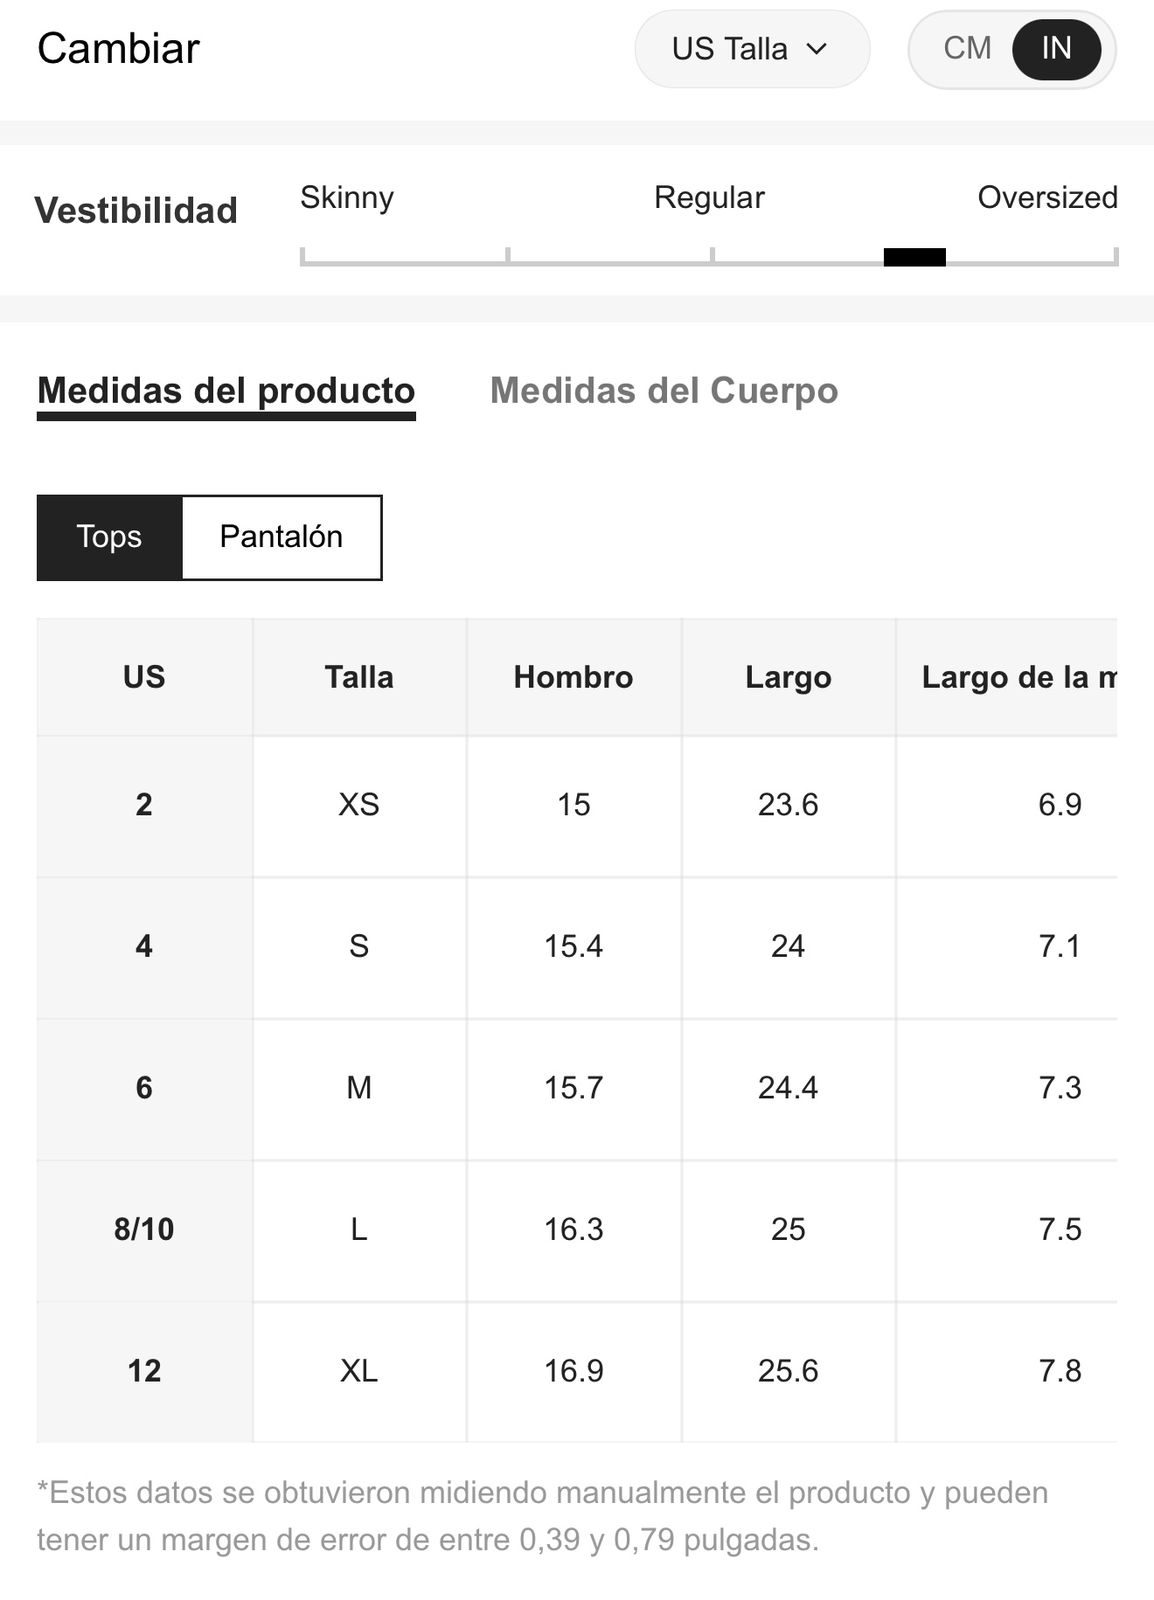Click the Oversized fit label
1154x1600 pixels.
(x=1047, y=197)
